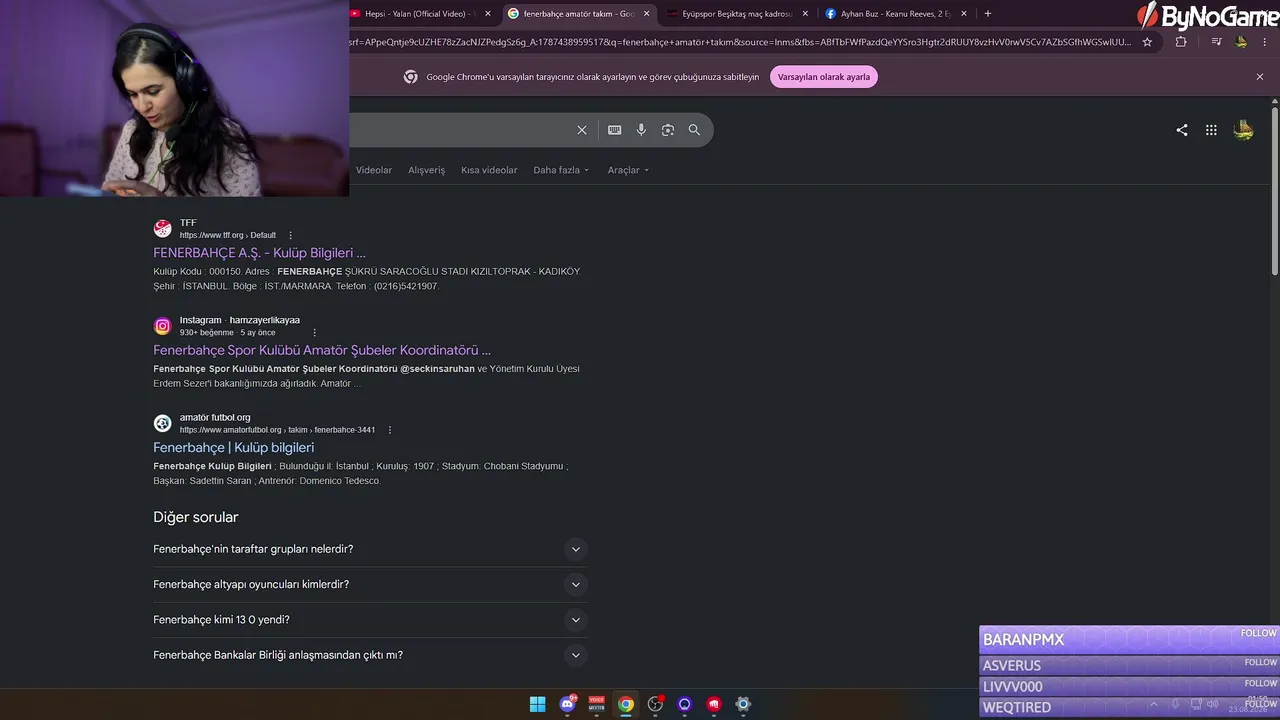Open the red app icon in taskbar

714,704
